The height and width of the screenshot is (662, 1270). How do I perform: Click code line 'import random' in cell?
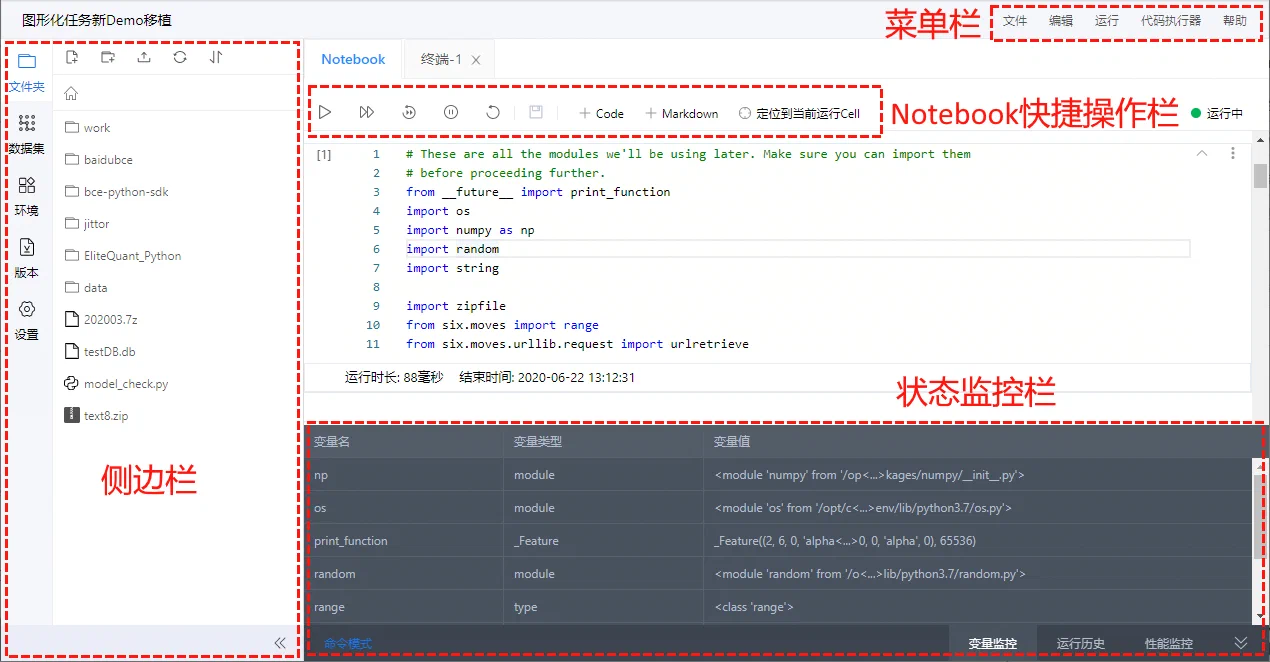[x=452, y=249]
